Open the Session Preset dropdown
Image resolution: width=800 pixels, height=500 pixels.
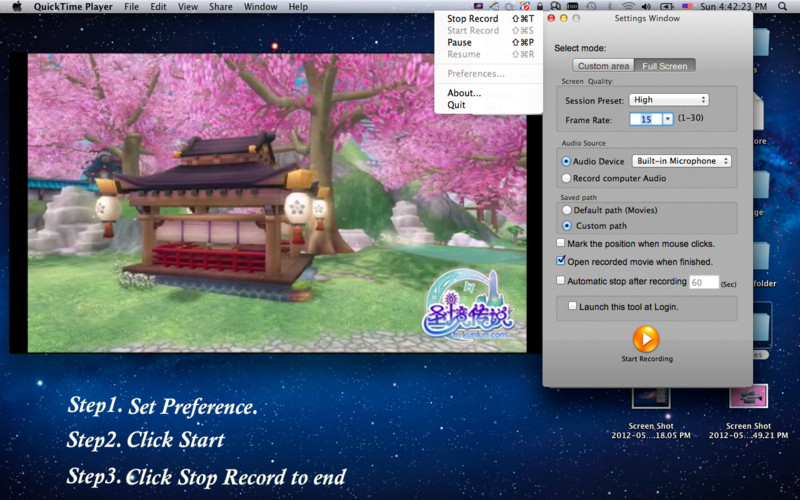coord(669,100)
